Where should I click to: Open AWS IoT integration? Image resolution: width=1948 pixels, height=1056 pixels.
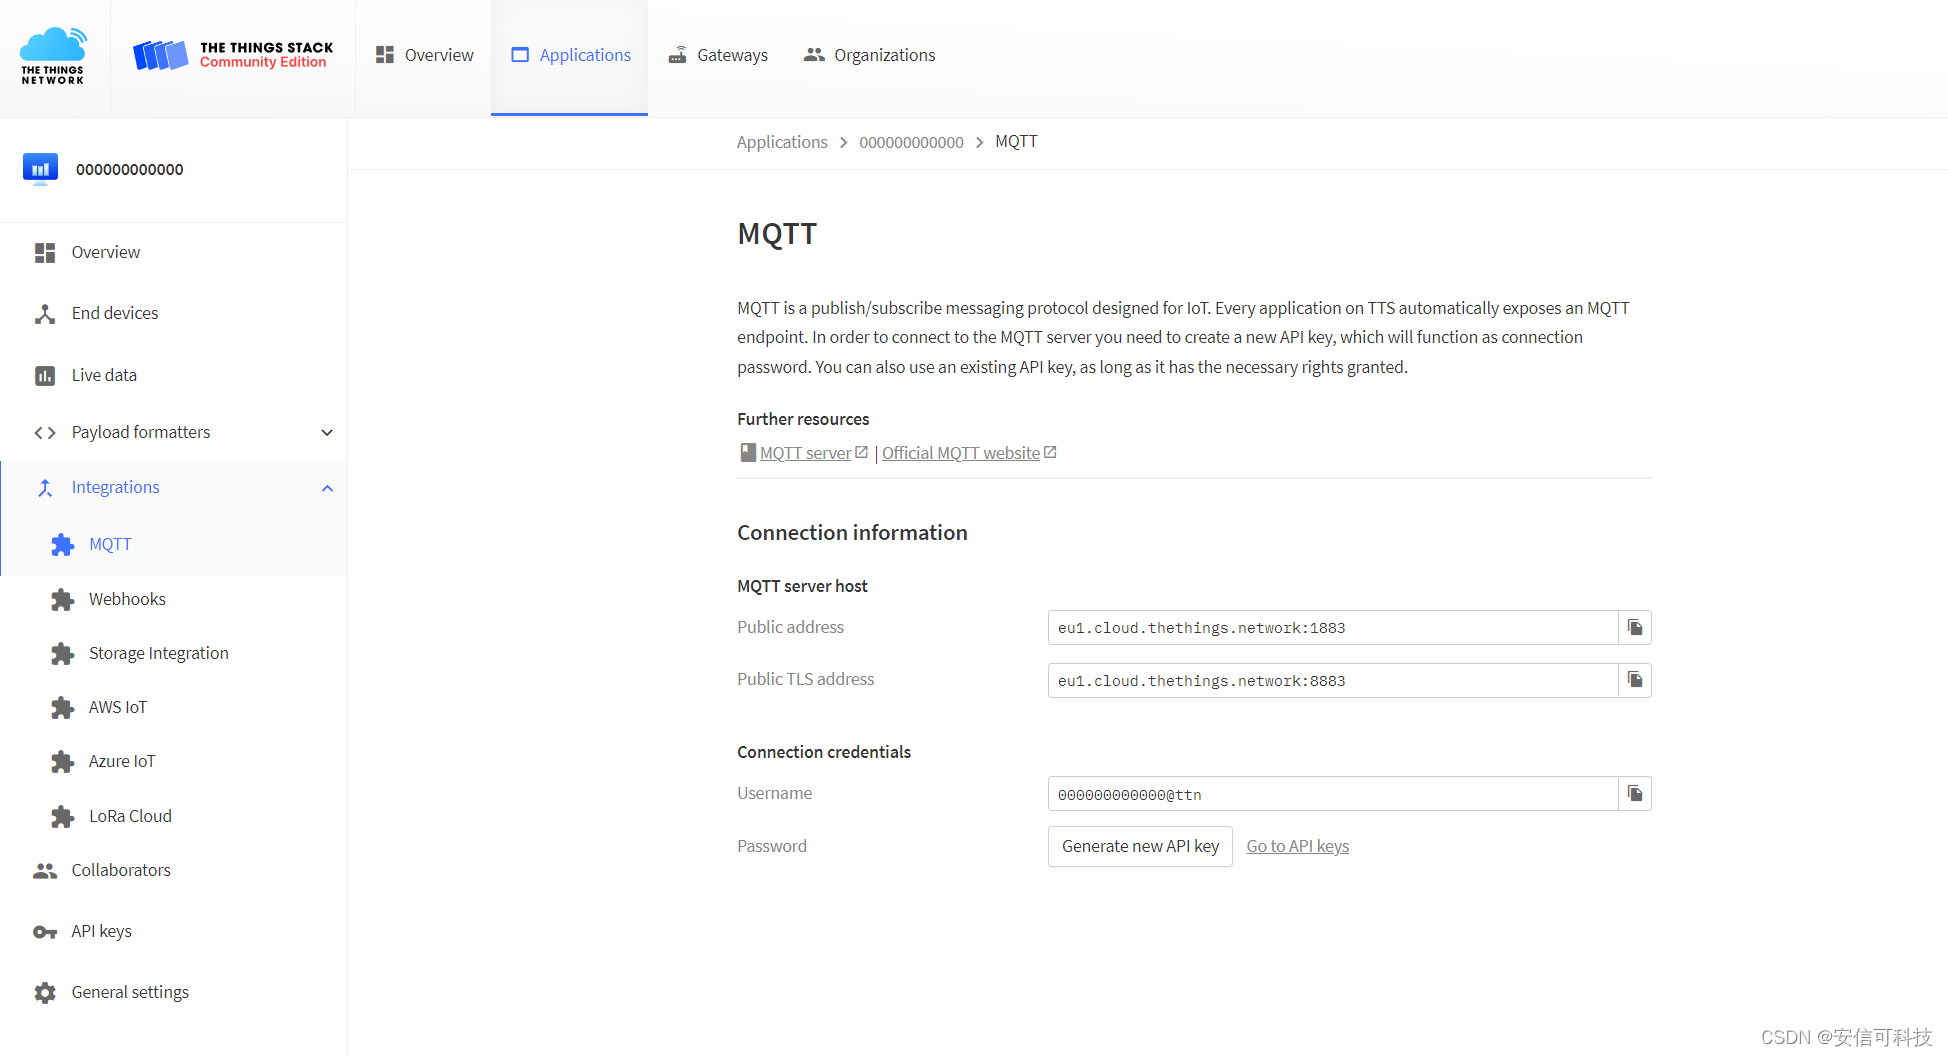[174, 707]
